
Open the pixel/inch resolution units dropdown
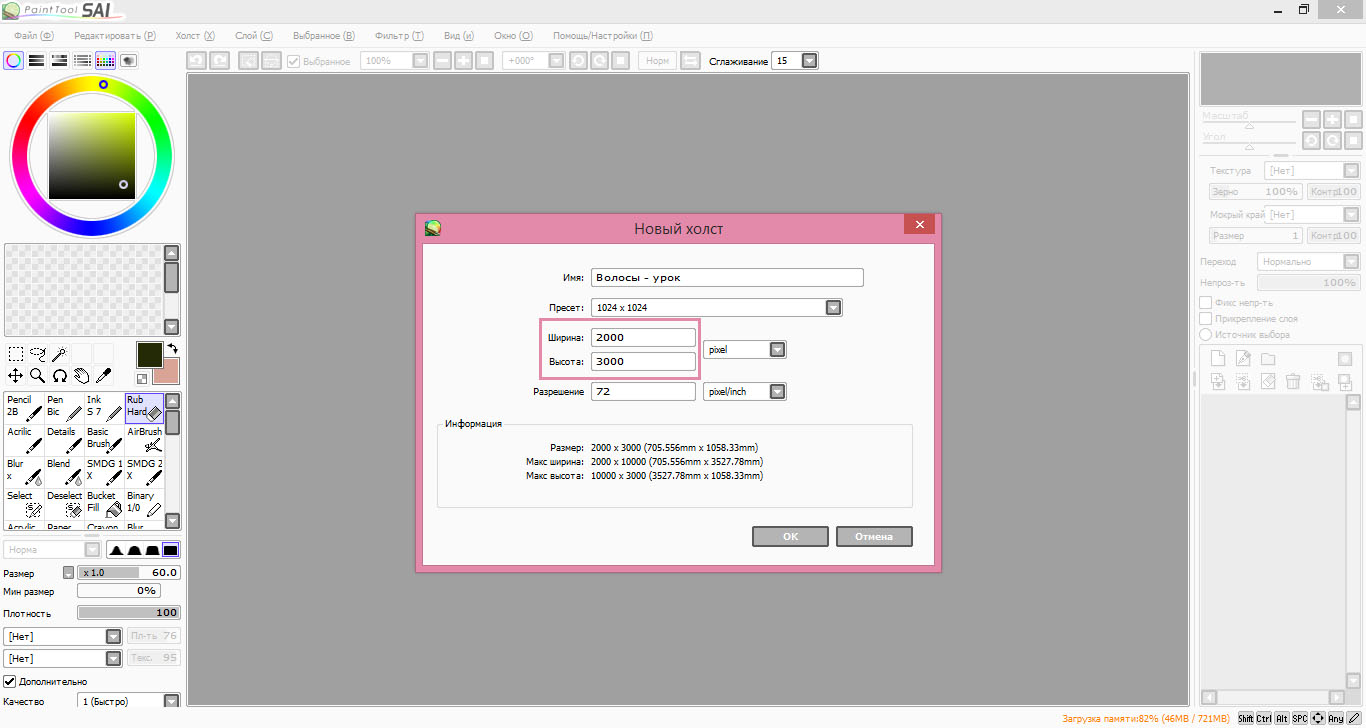click(x=777, y=392)
